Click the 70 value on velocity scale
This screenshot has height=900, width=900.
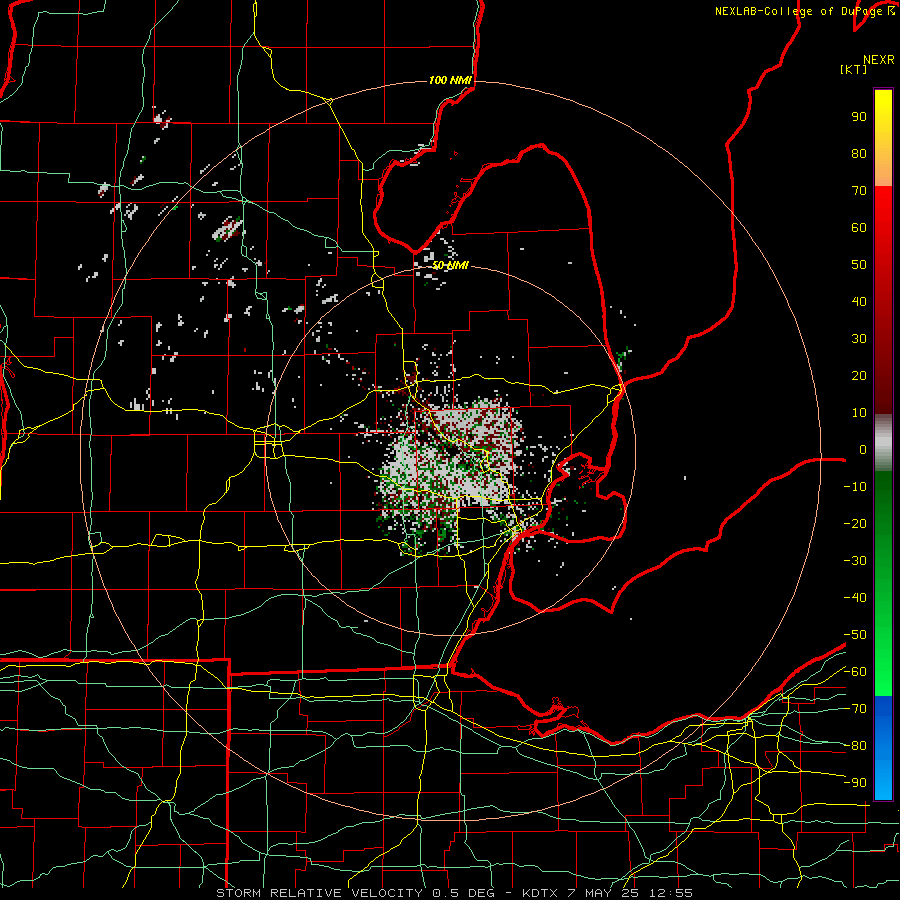pyautogui.click(x=859, y=191)
